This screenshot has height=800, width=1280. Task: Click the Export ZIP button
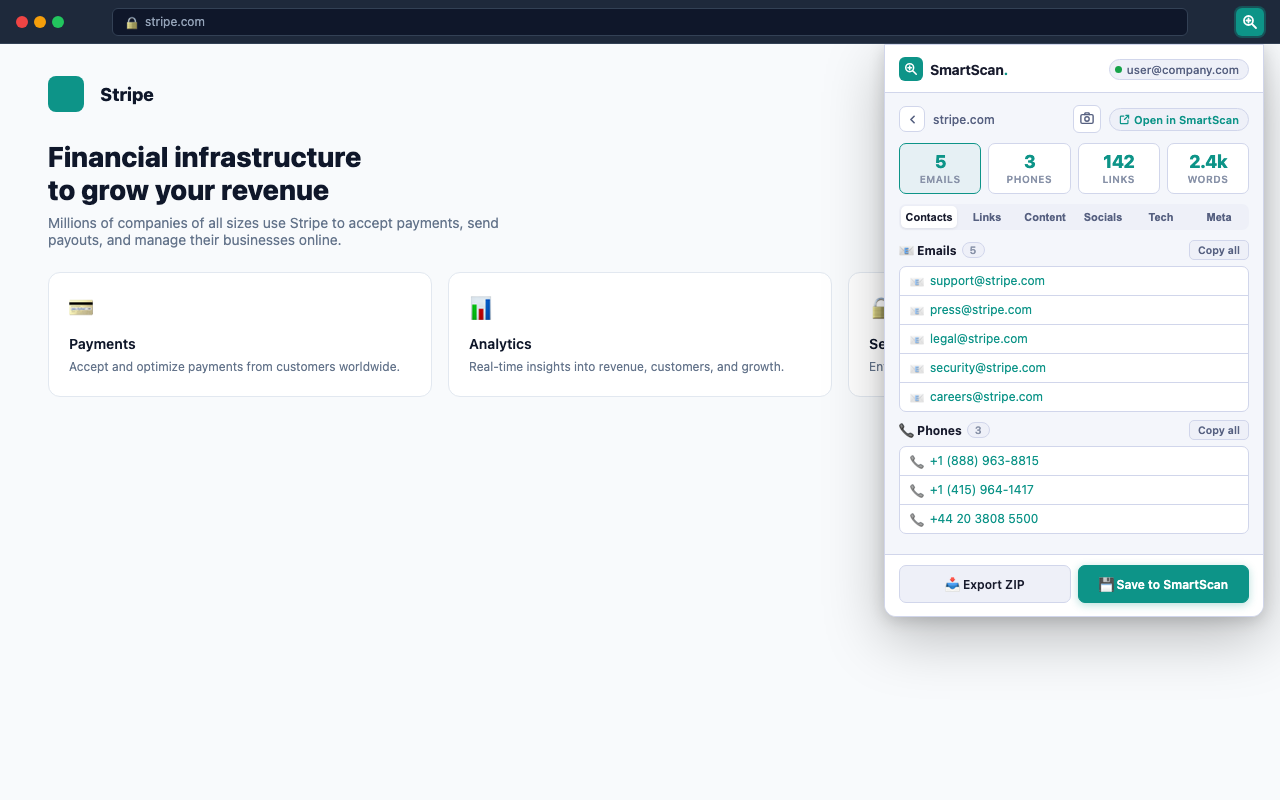pos(985,584)
